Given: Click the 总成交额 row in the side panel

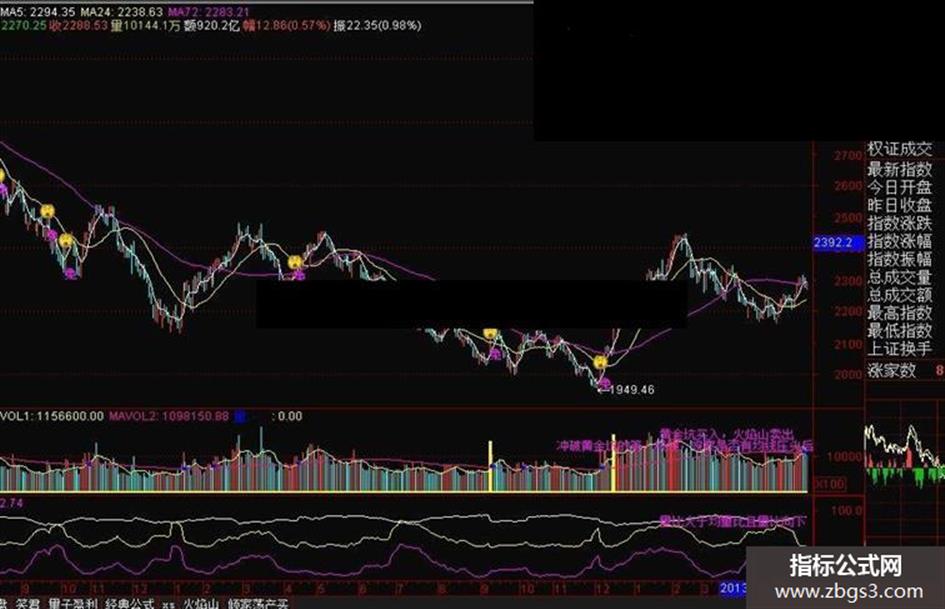Looking at the screenshot, I should coord(900,295).
